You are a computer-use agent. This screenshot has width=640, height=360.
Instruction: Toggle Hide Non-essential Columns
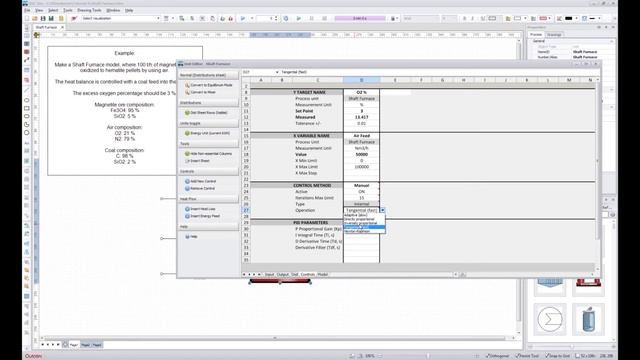point(209,153)
